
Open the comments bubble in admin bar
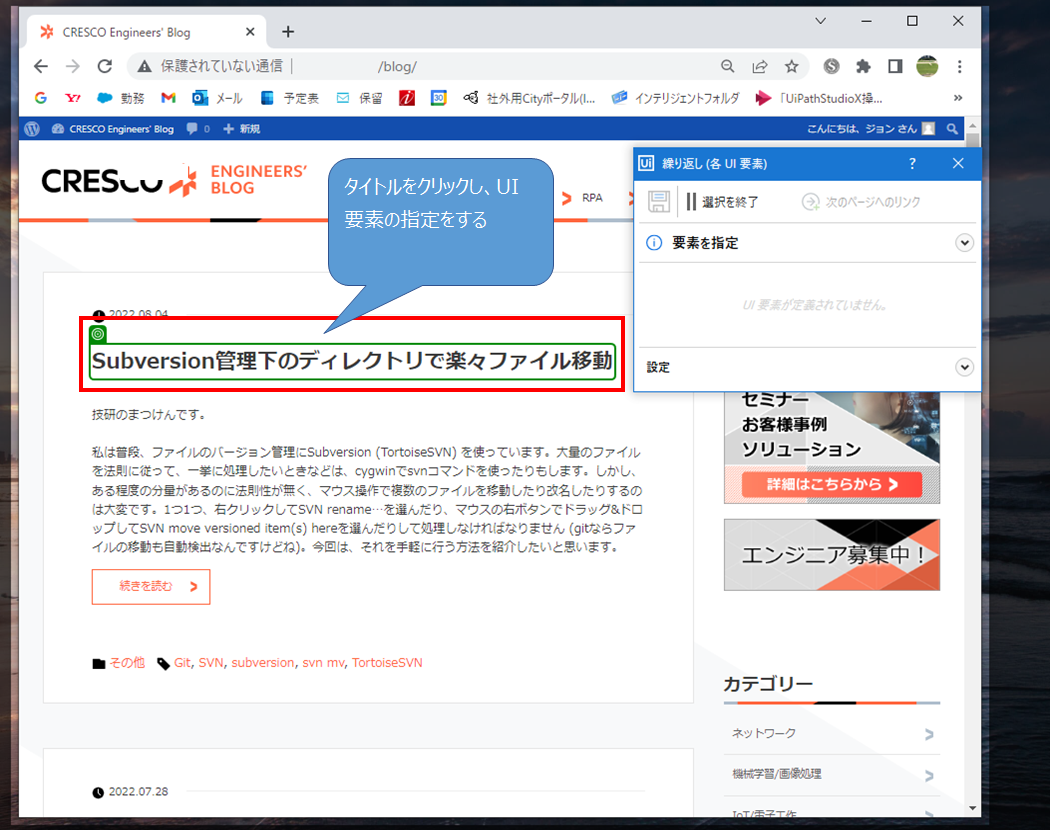[198, 129]
